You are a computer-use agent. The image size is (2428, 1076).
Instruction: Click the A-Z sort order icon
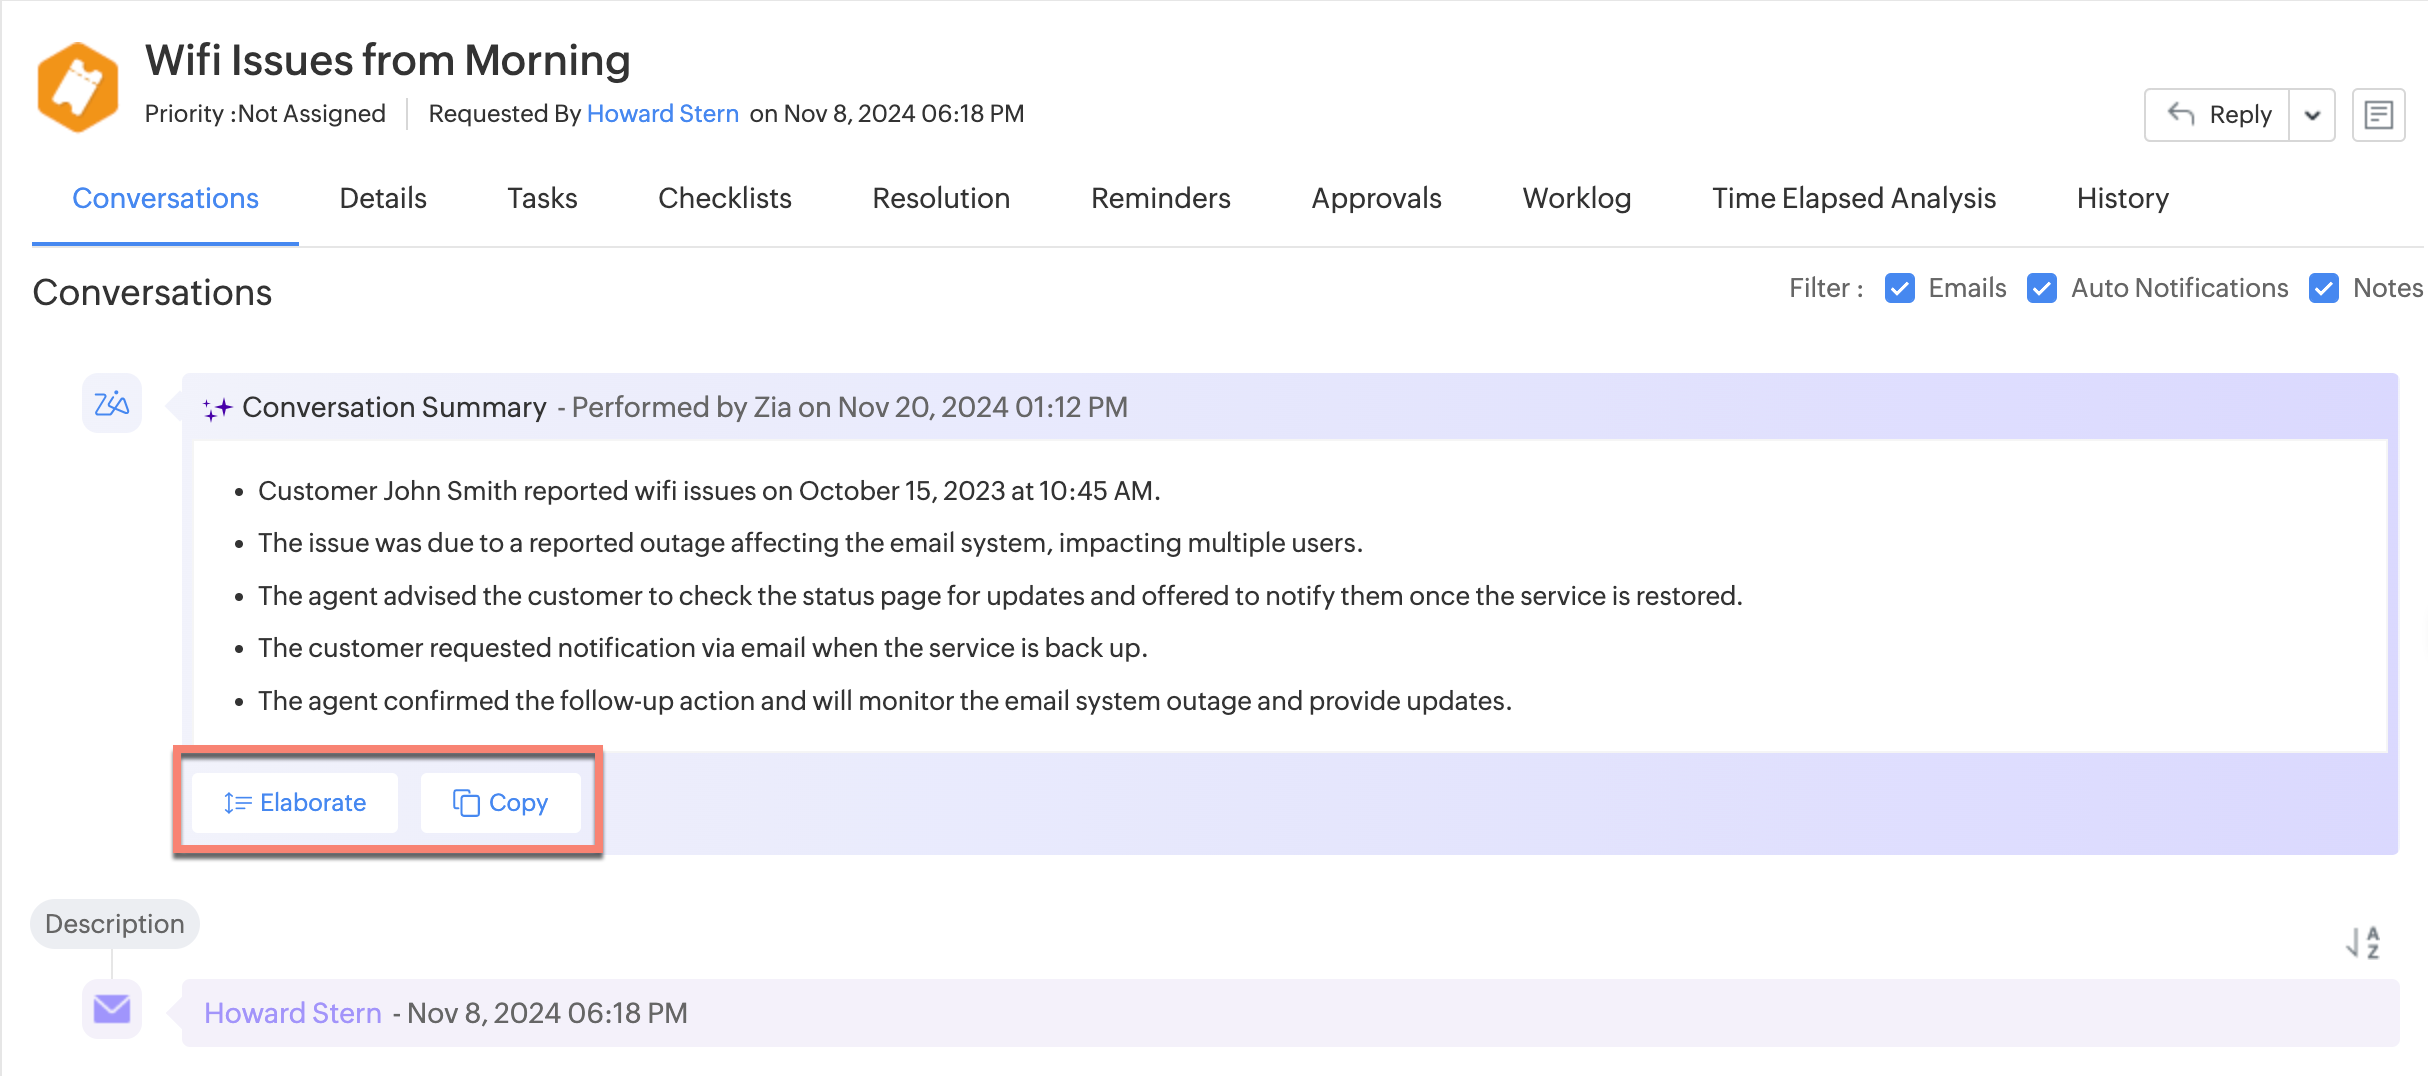coord(2364,942)
